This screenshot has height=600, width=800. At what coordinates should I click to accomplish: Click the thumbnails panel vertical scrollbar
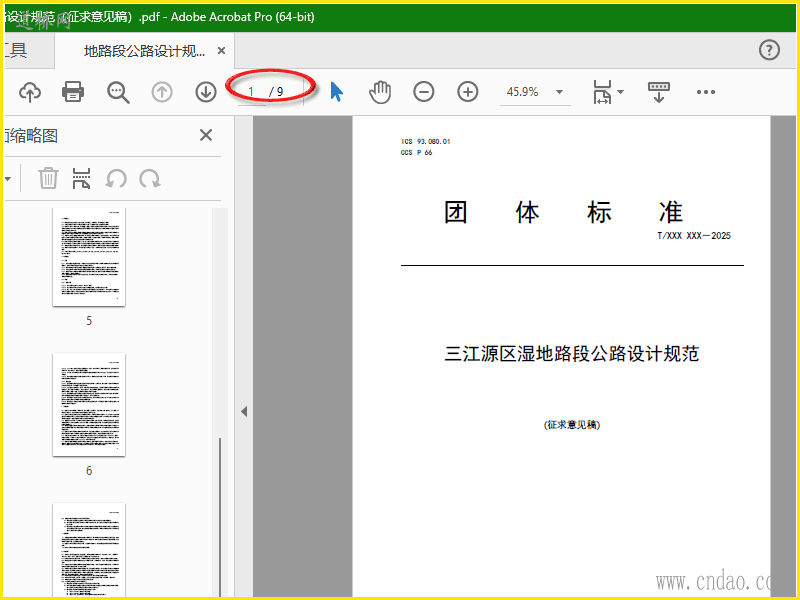tap(220, 516)
